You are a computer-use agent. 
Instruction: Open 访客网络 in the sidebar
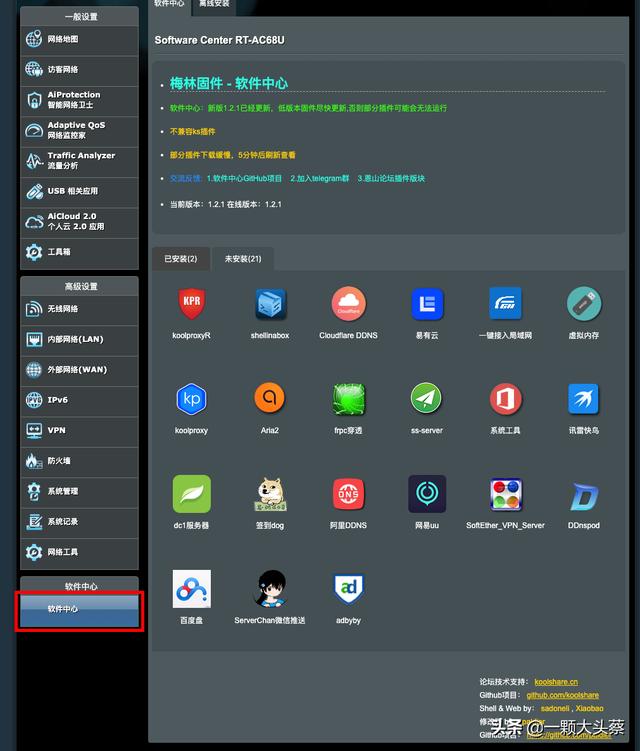click(80, 70)
